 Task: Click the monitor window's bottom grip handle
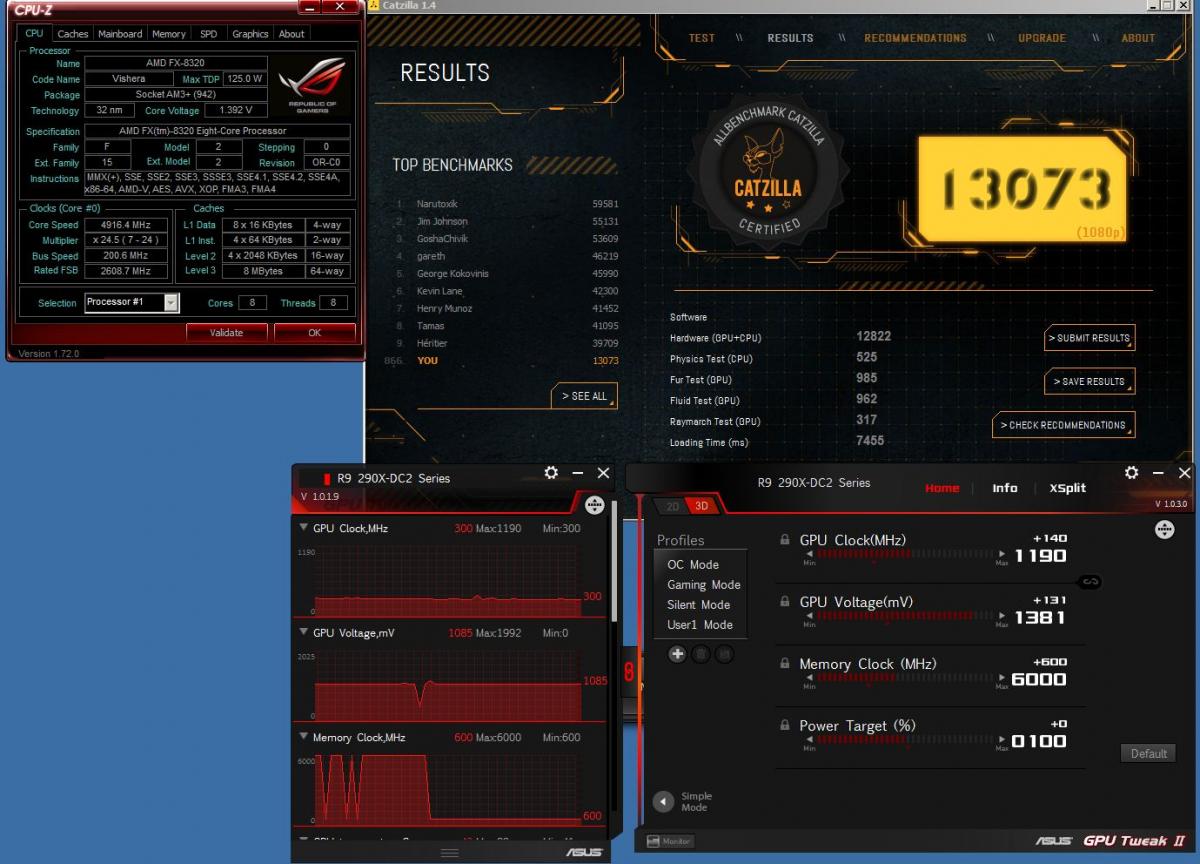(x=450, y=852)
